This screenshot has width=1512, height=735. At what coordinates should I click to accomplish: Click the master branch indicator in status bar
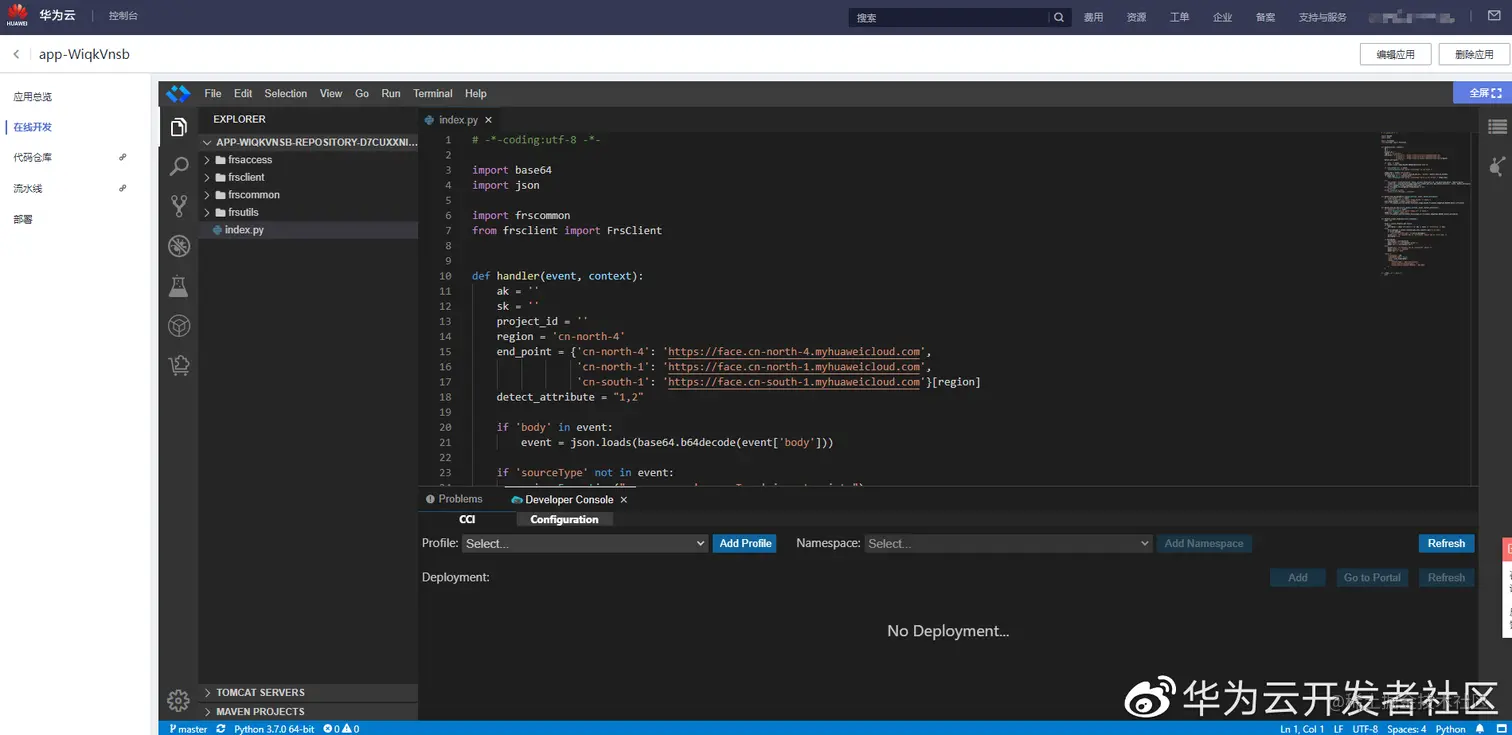tap(188, 729)
